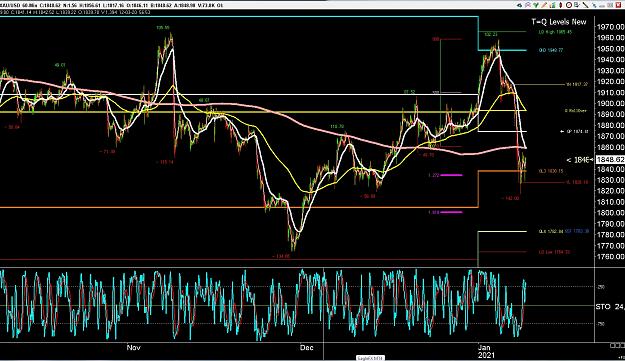The width and height of the screenshot is (625, 361).
Task: Click the gray dash toolbar icon
Action: (601, 6)
